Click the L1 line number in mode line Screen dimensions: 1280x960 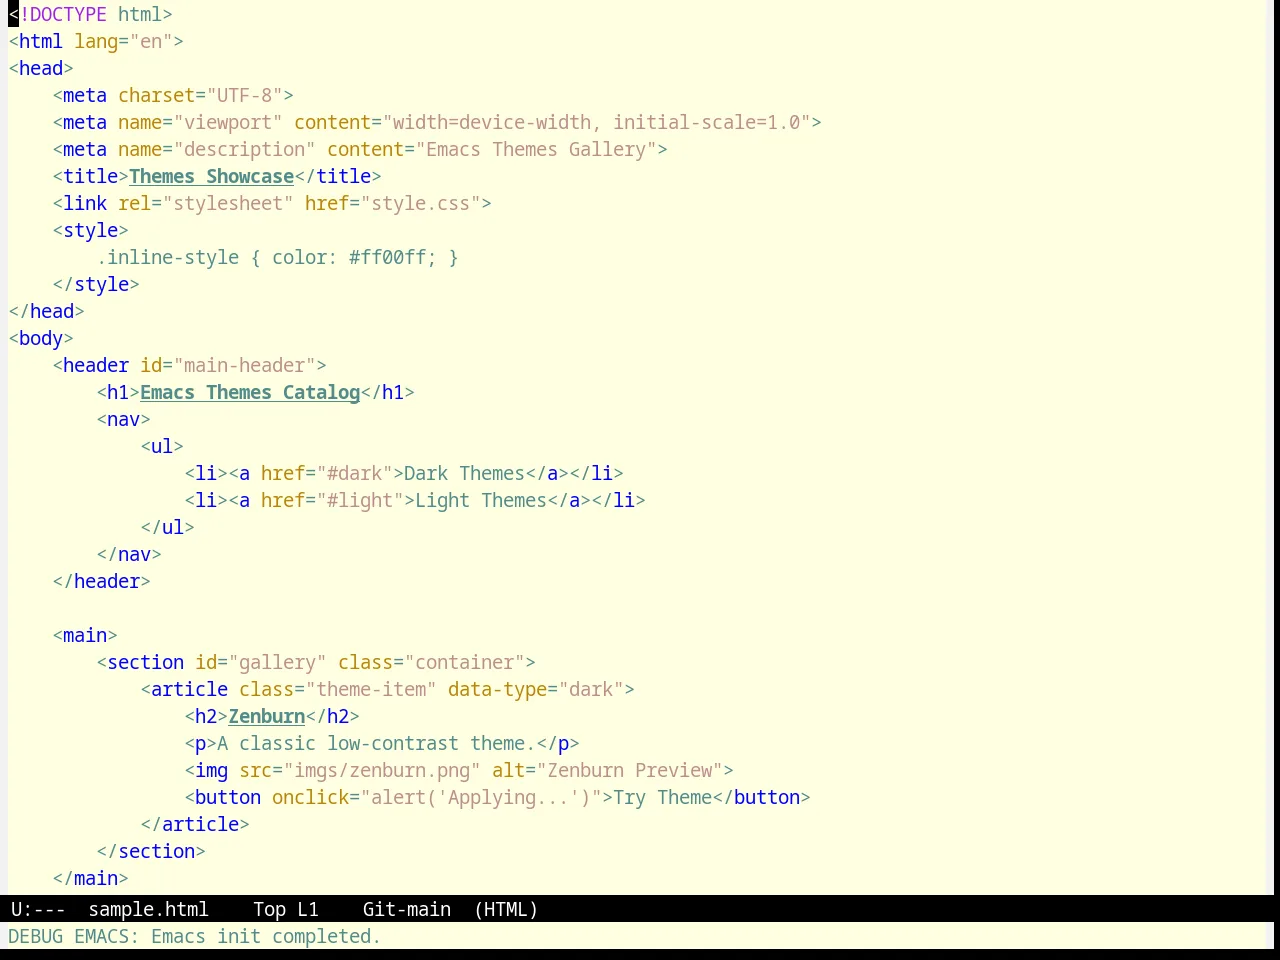pyautogui.click(x=307, y=909)
